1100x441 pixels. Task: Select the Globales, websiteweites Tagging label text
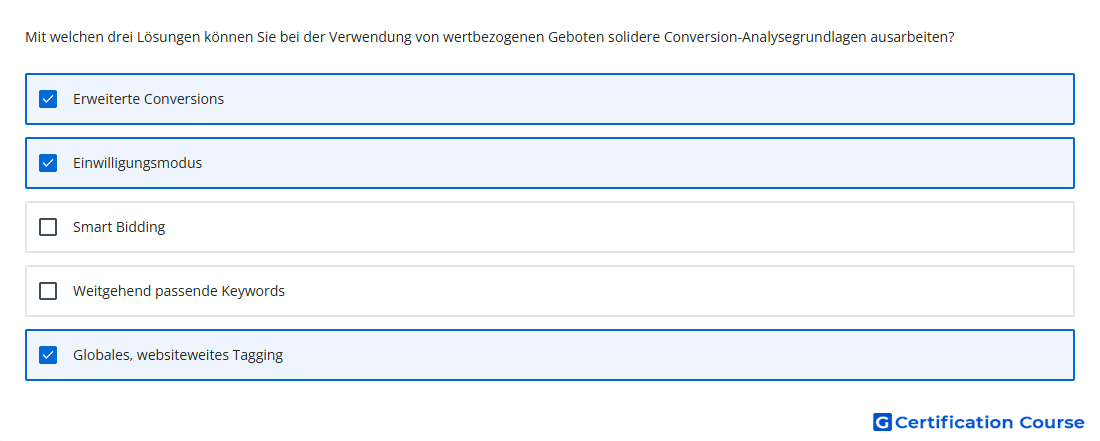tap(178, 355)
